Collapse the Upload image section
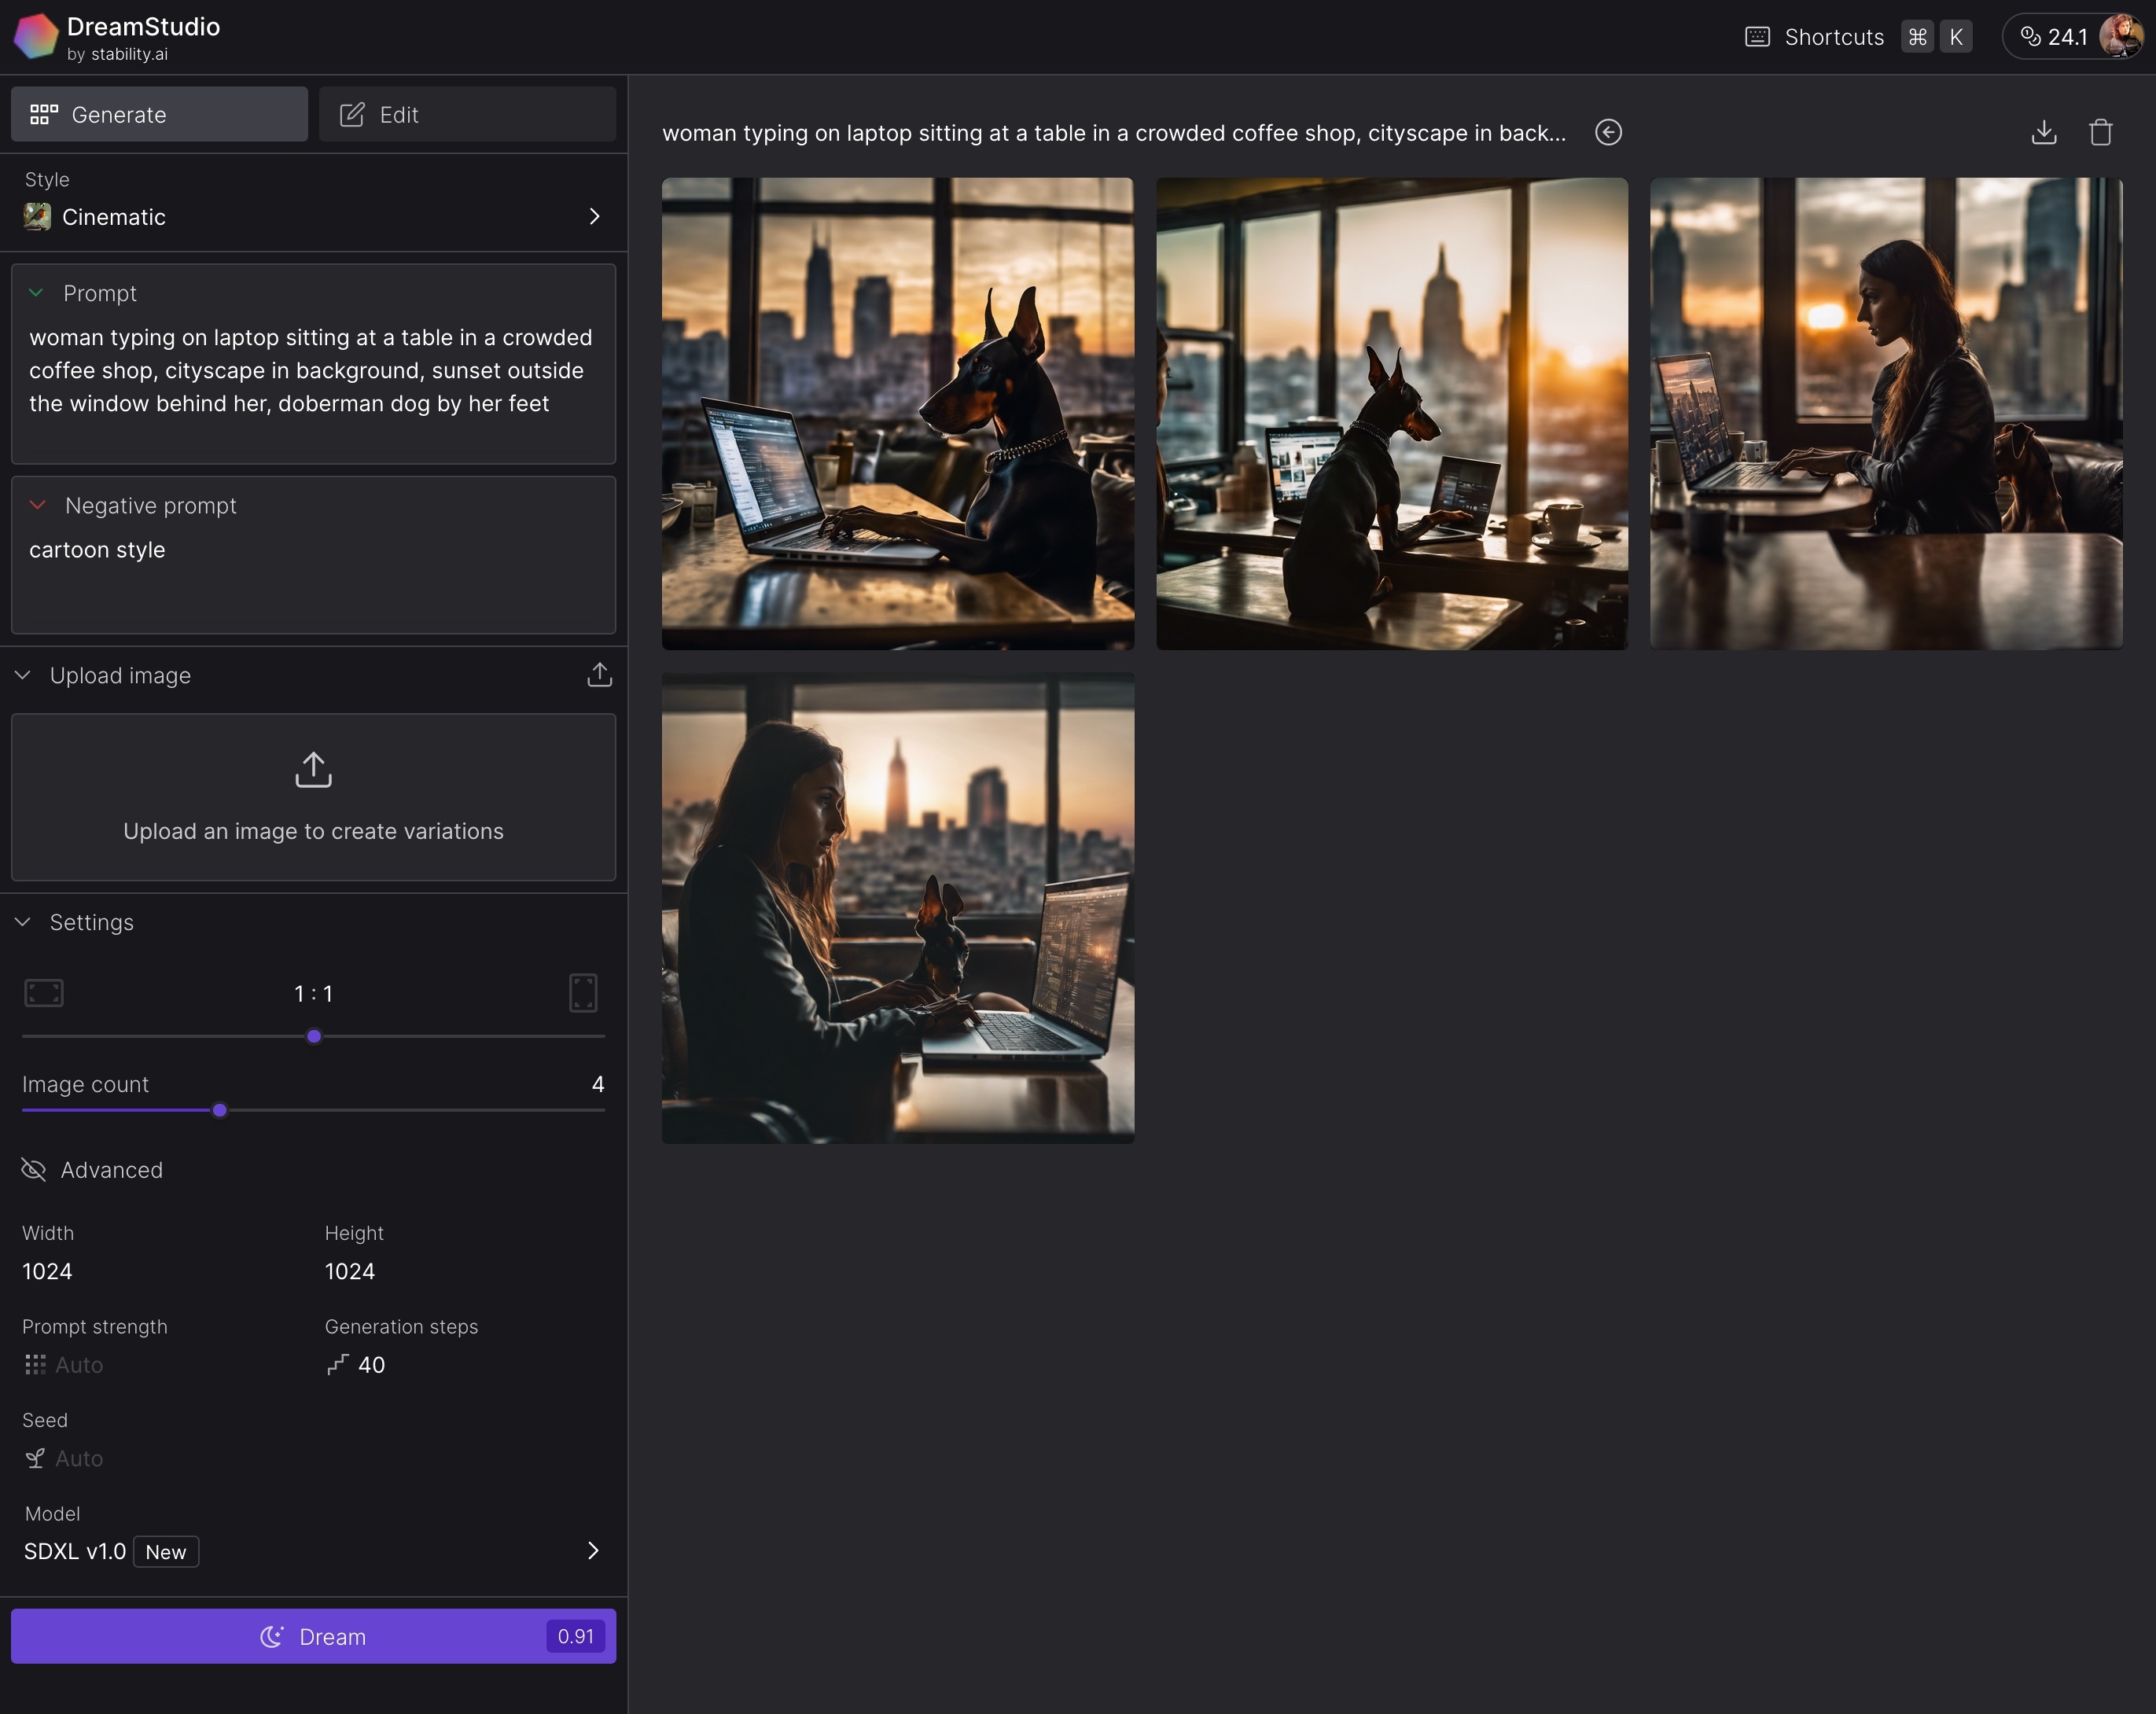 tap(23, 675)
